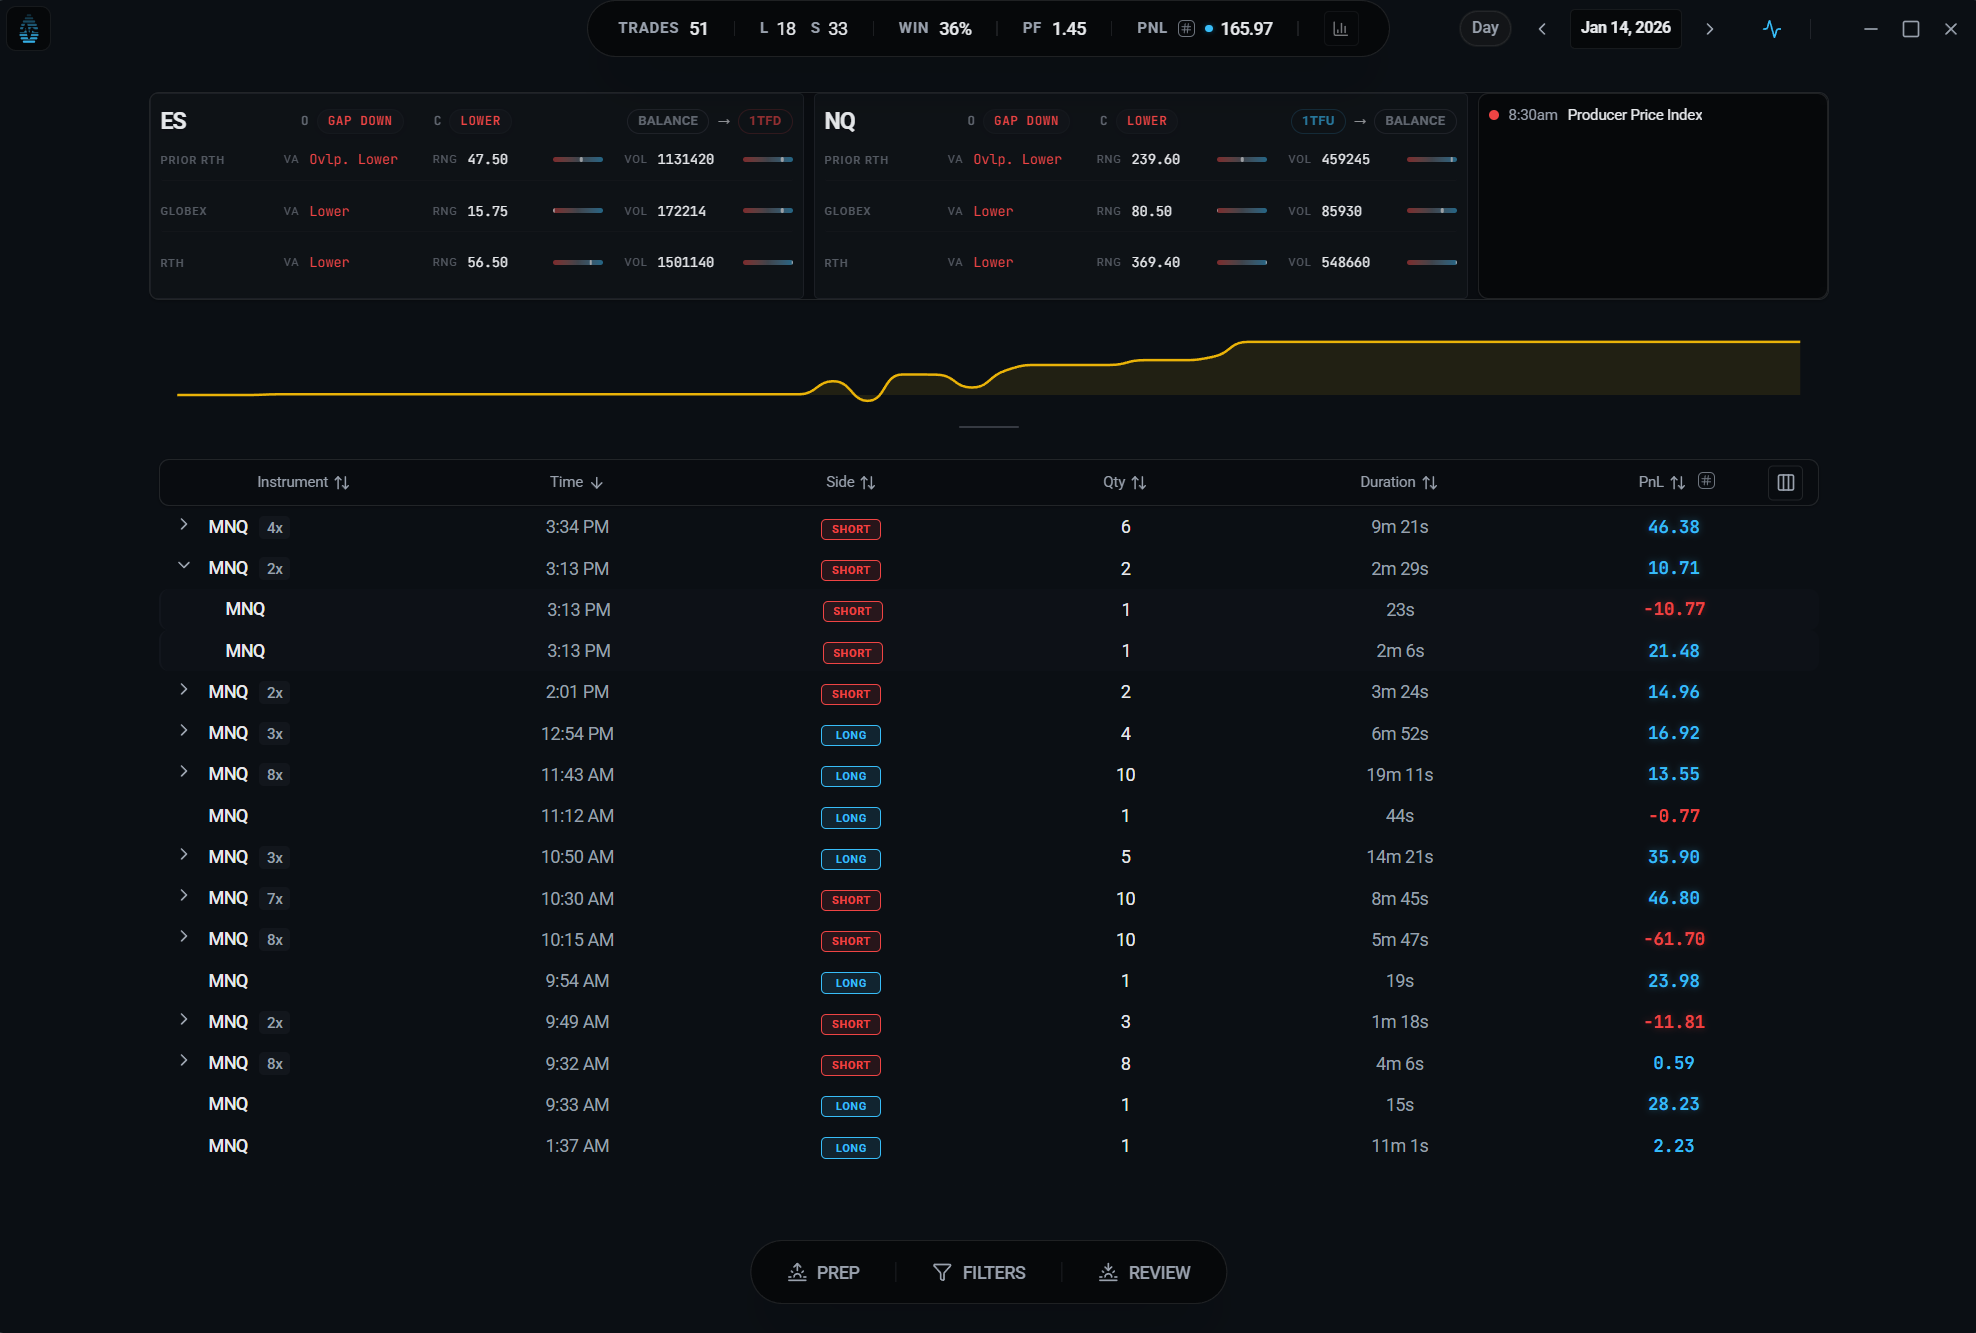Open the REVIEW tab
Screen dimensions: 1976x1333
(x=1144, y=1272)
